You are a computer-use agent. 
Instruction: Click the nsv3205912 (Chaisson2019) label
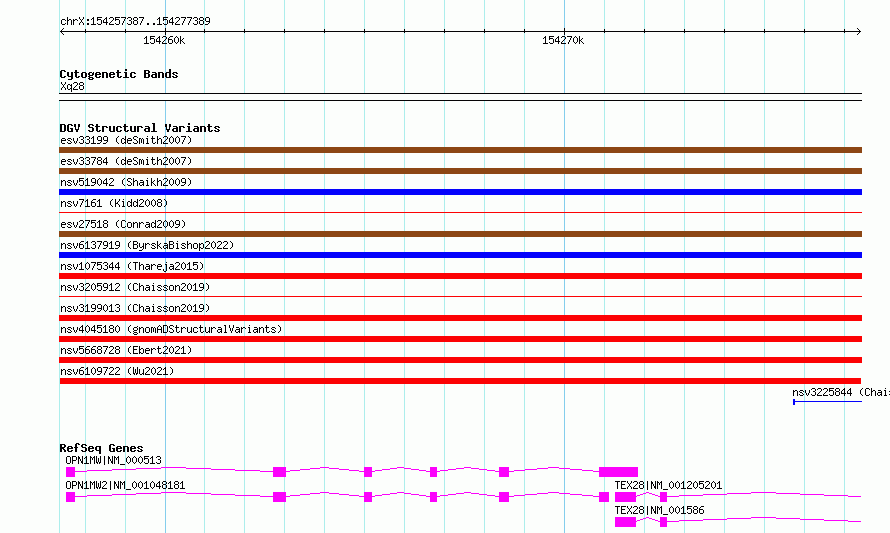point(135,287)
